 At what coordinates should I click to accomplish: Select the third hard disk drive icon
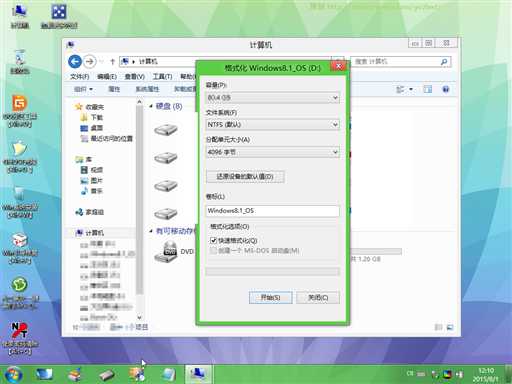click(x=166, y=185)
